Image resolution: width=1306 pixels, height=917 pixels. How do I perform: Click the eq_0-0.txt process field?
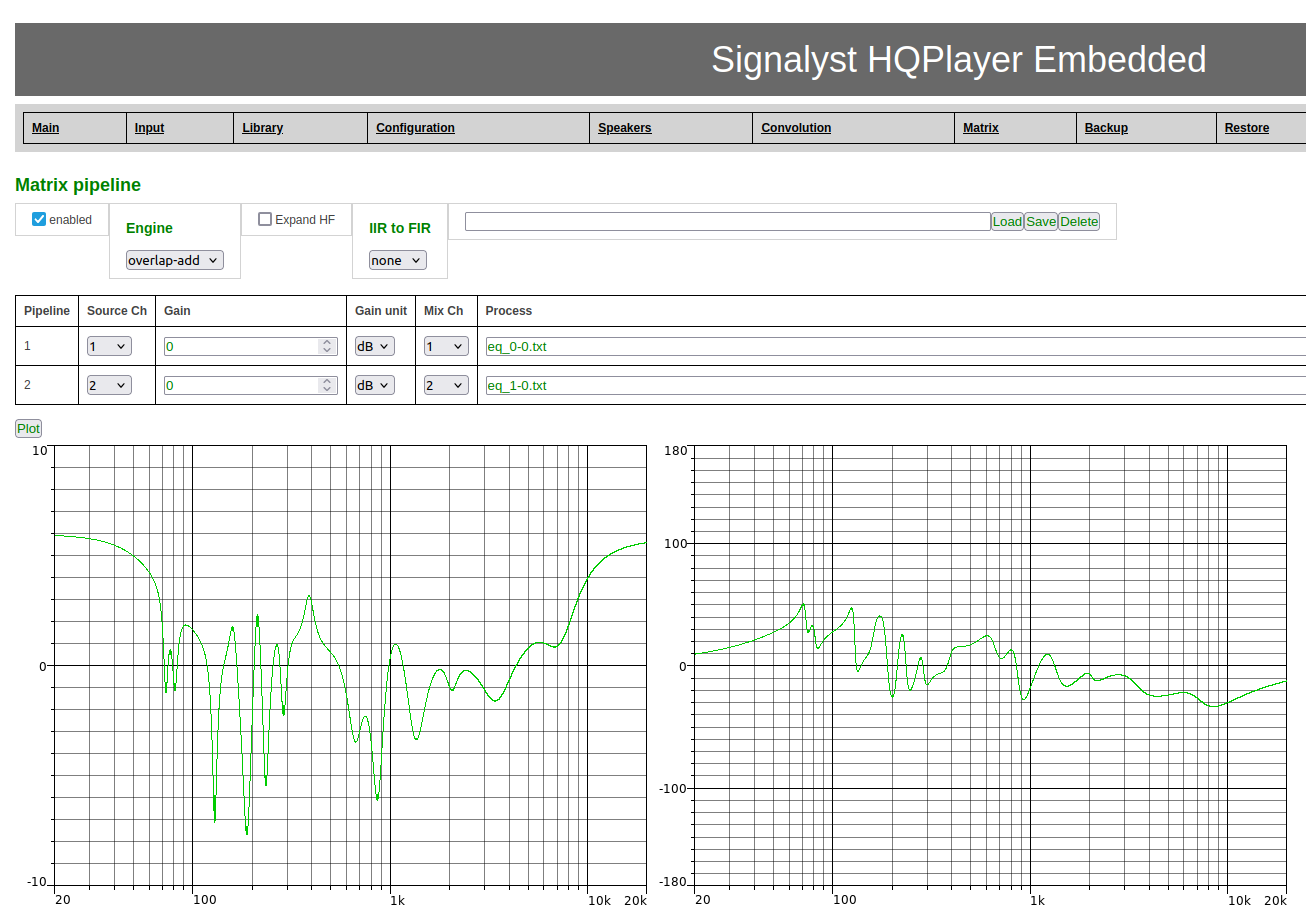pyautogui.click(x=895, y=346)
